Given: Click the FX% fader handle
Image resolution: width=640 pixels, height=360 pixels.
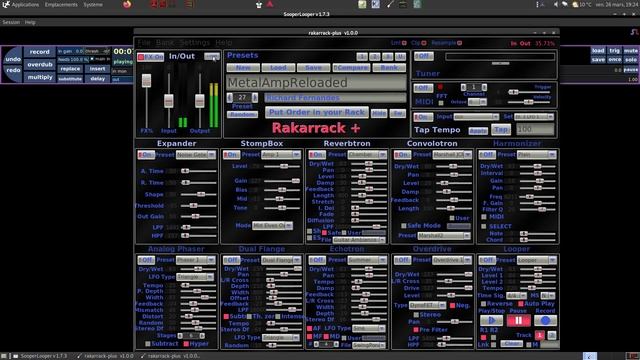Looking at the screenshot, I should [x=147, y=80].
